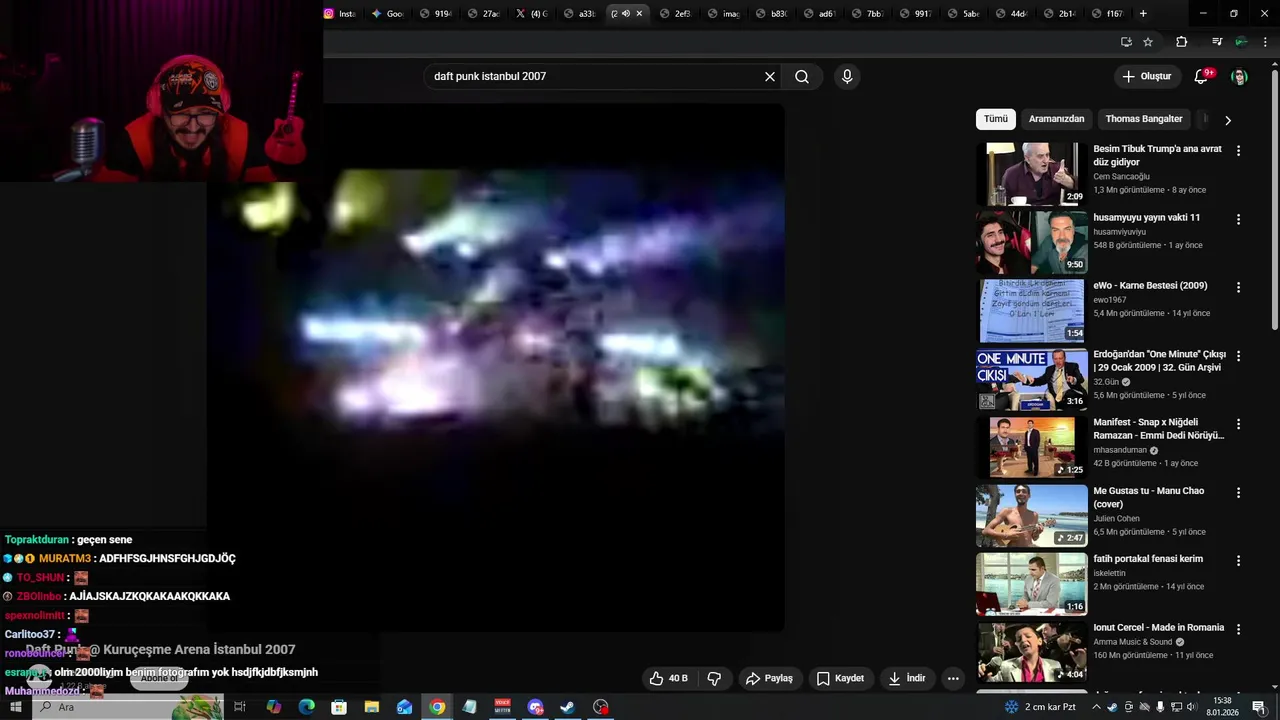Switch to the Google browser tab
This screenshot has height=720, width=1280.
coord(388,13)
